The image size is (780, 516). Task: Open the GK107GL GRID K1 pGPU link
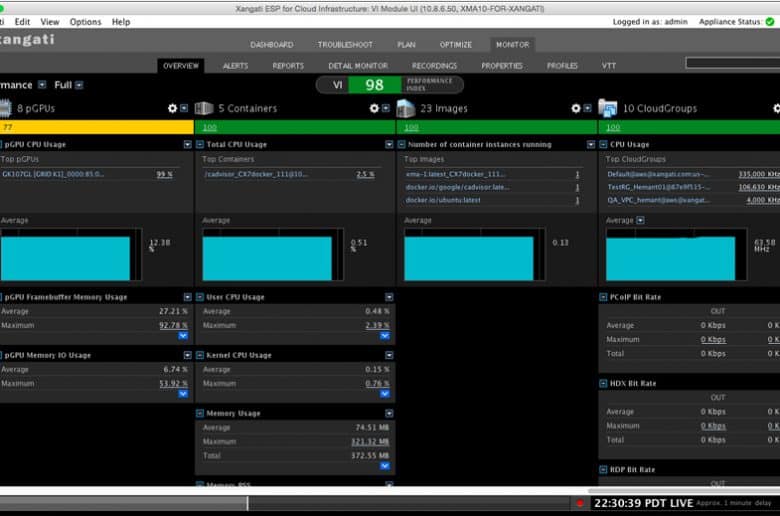(x=53, y=174)
